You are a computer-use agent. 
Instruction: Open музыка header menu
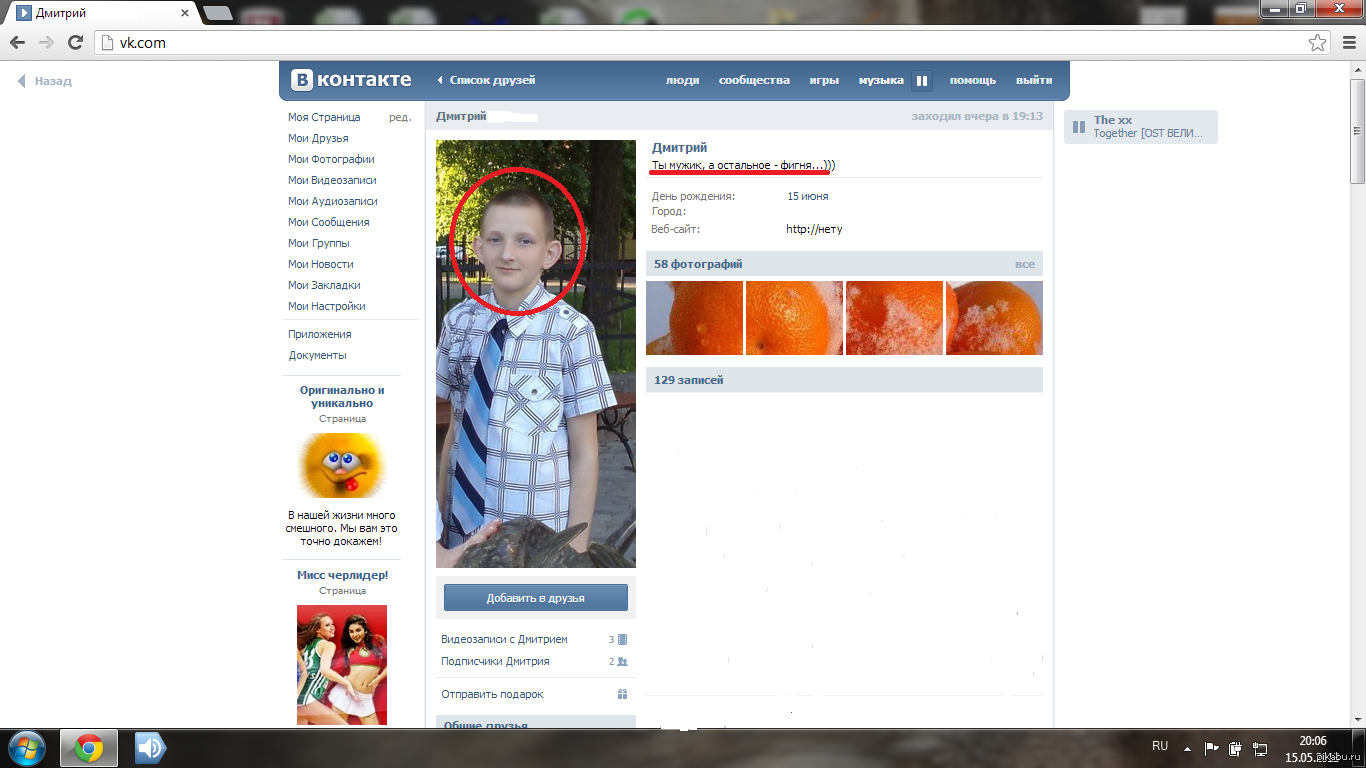881,80
